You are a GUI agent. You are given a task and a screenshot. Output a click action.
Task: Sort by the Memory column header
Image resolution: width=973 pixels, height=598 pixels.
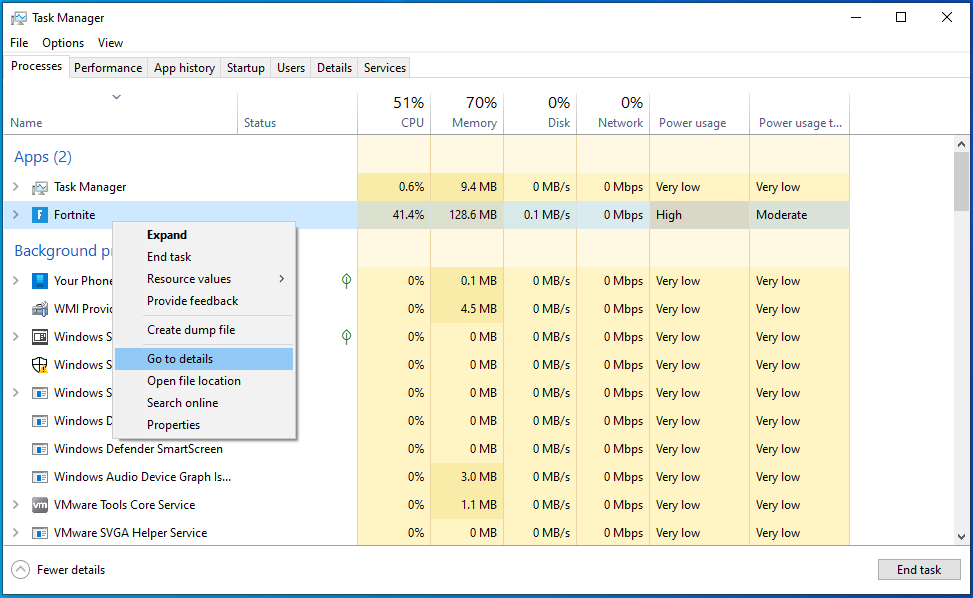[x=467, y=113]
